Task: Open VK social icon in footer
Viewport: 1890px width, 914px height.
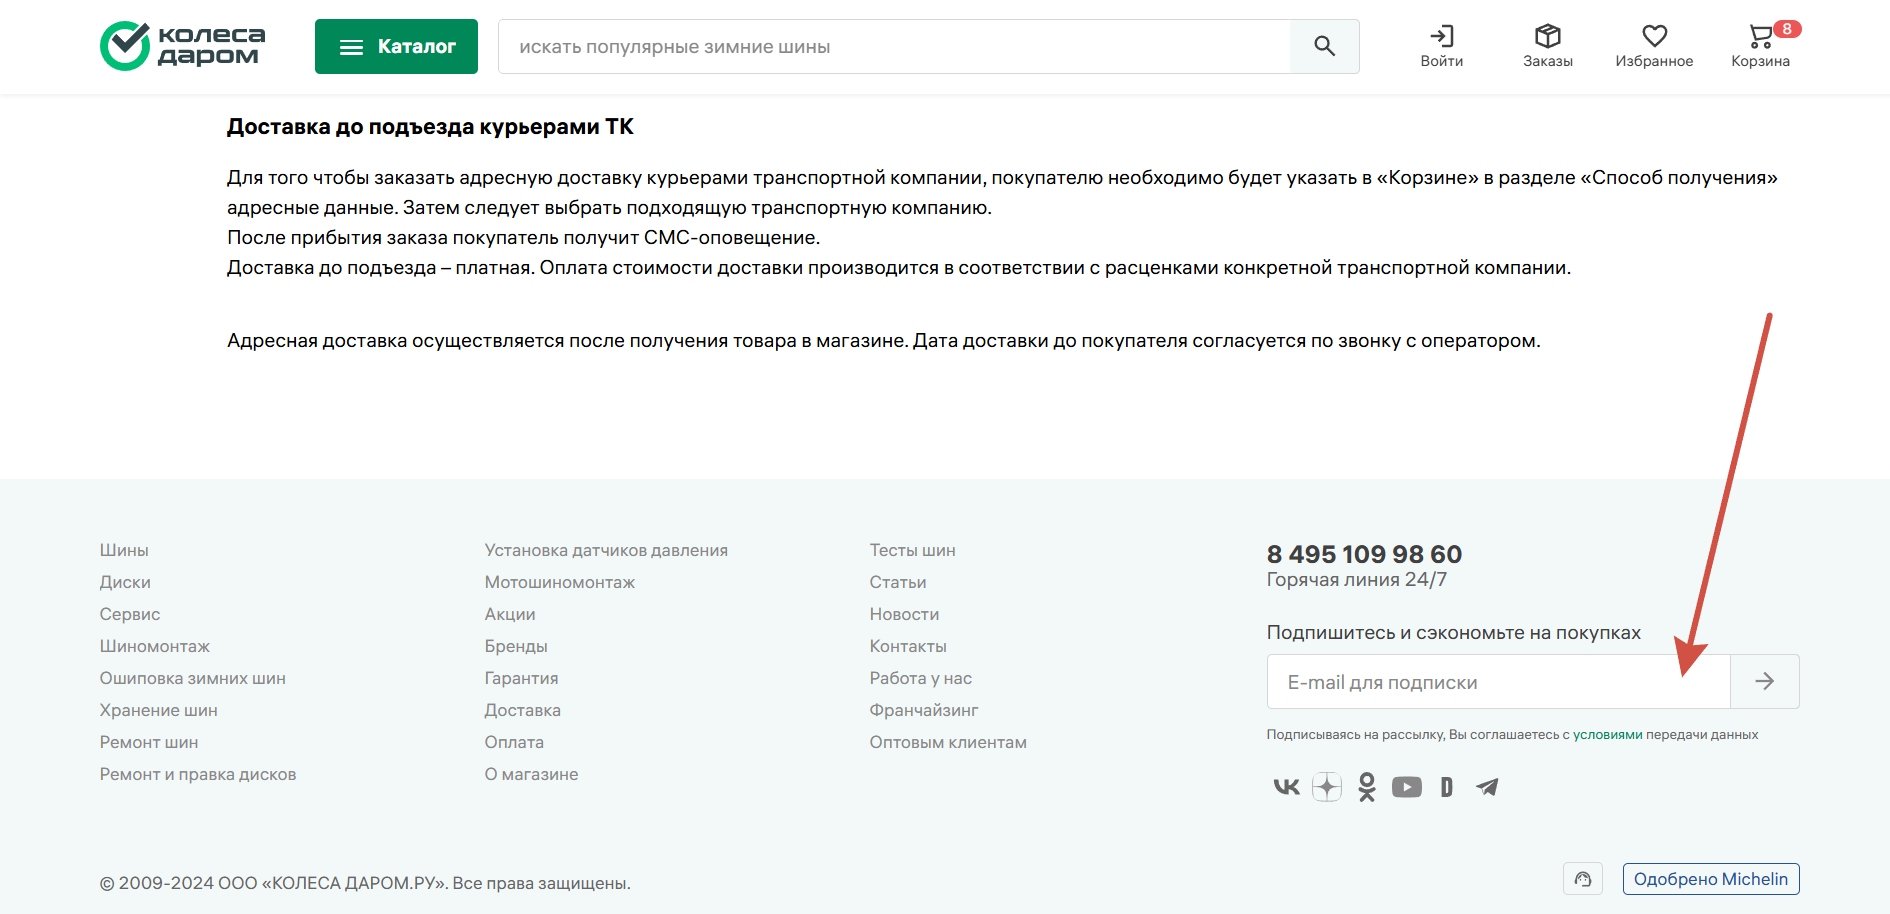Action: pos(1286,787)
